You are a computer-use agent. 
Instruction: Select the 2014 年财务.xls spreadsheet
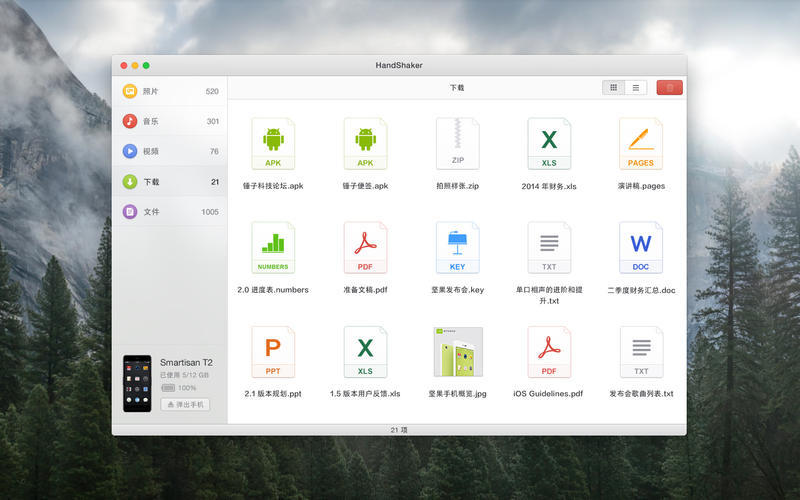pos(549,145)
